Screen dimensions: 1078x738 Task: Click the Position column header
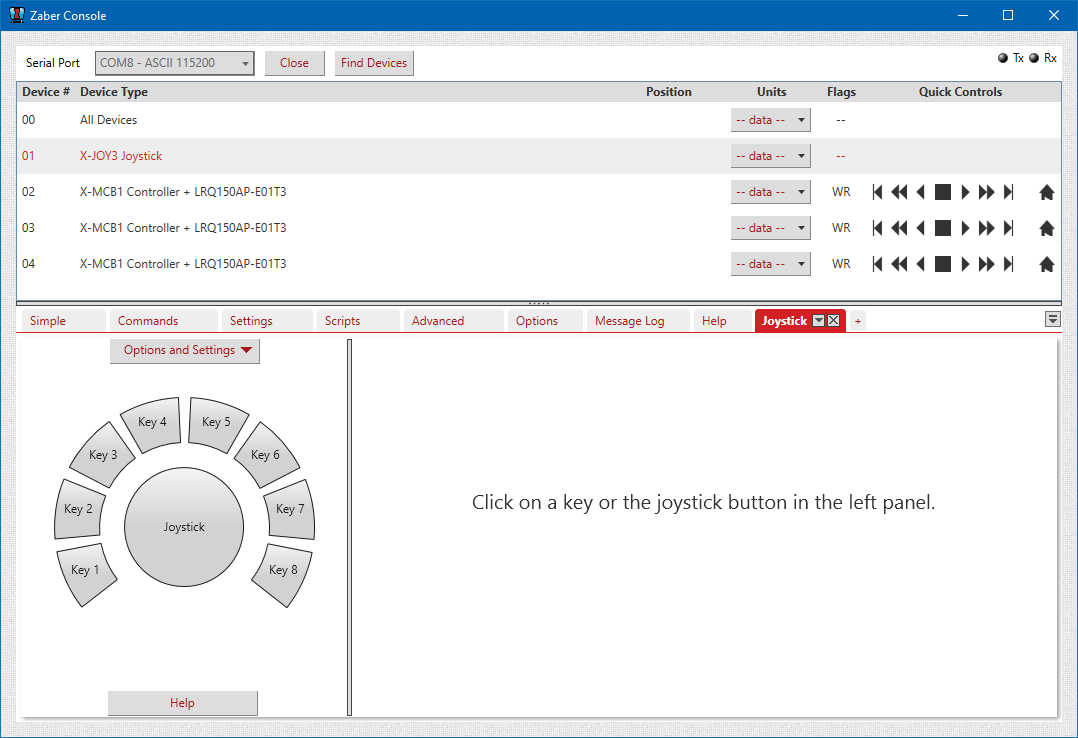point(668,91)
